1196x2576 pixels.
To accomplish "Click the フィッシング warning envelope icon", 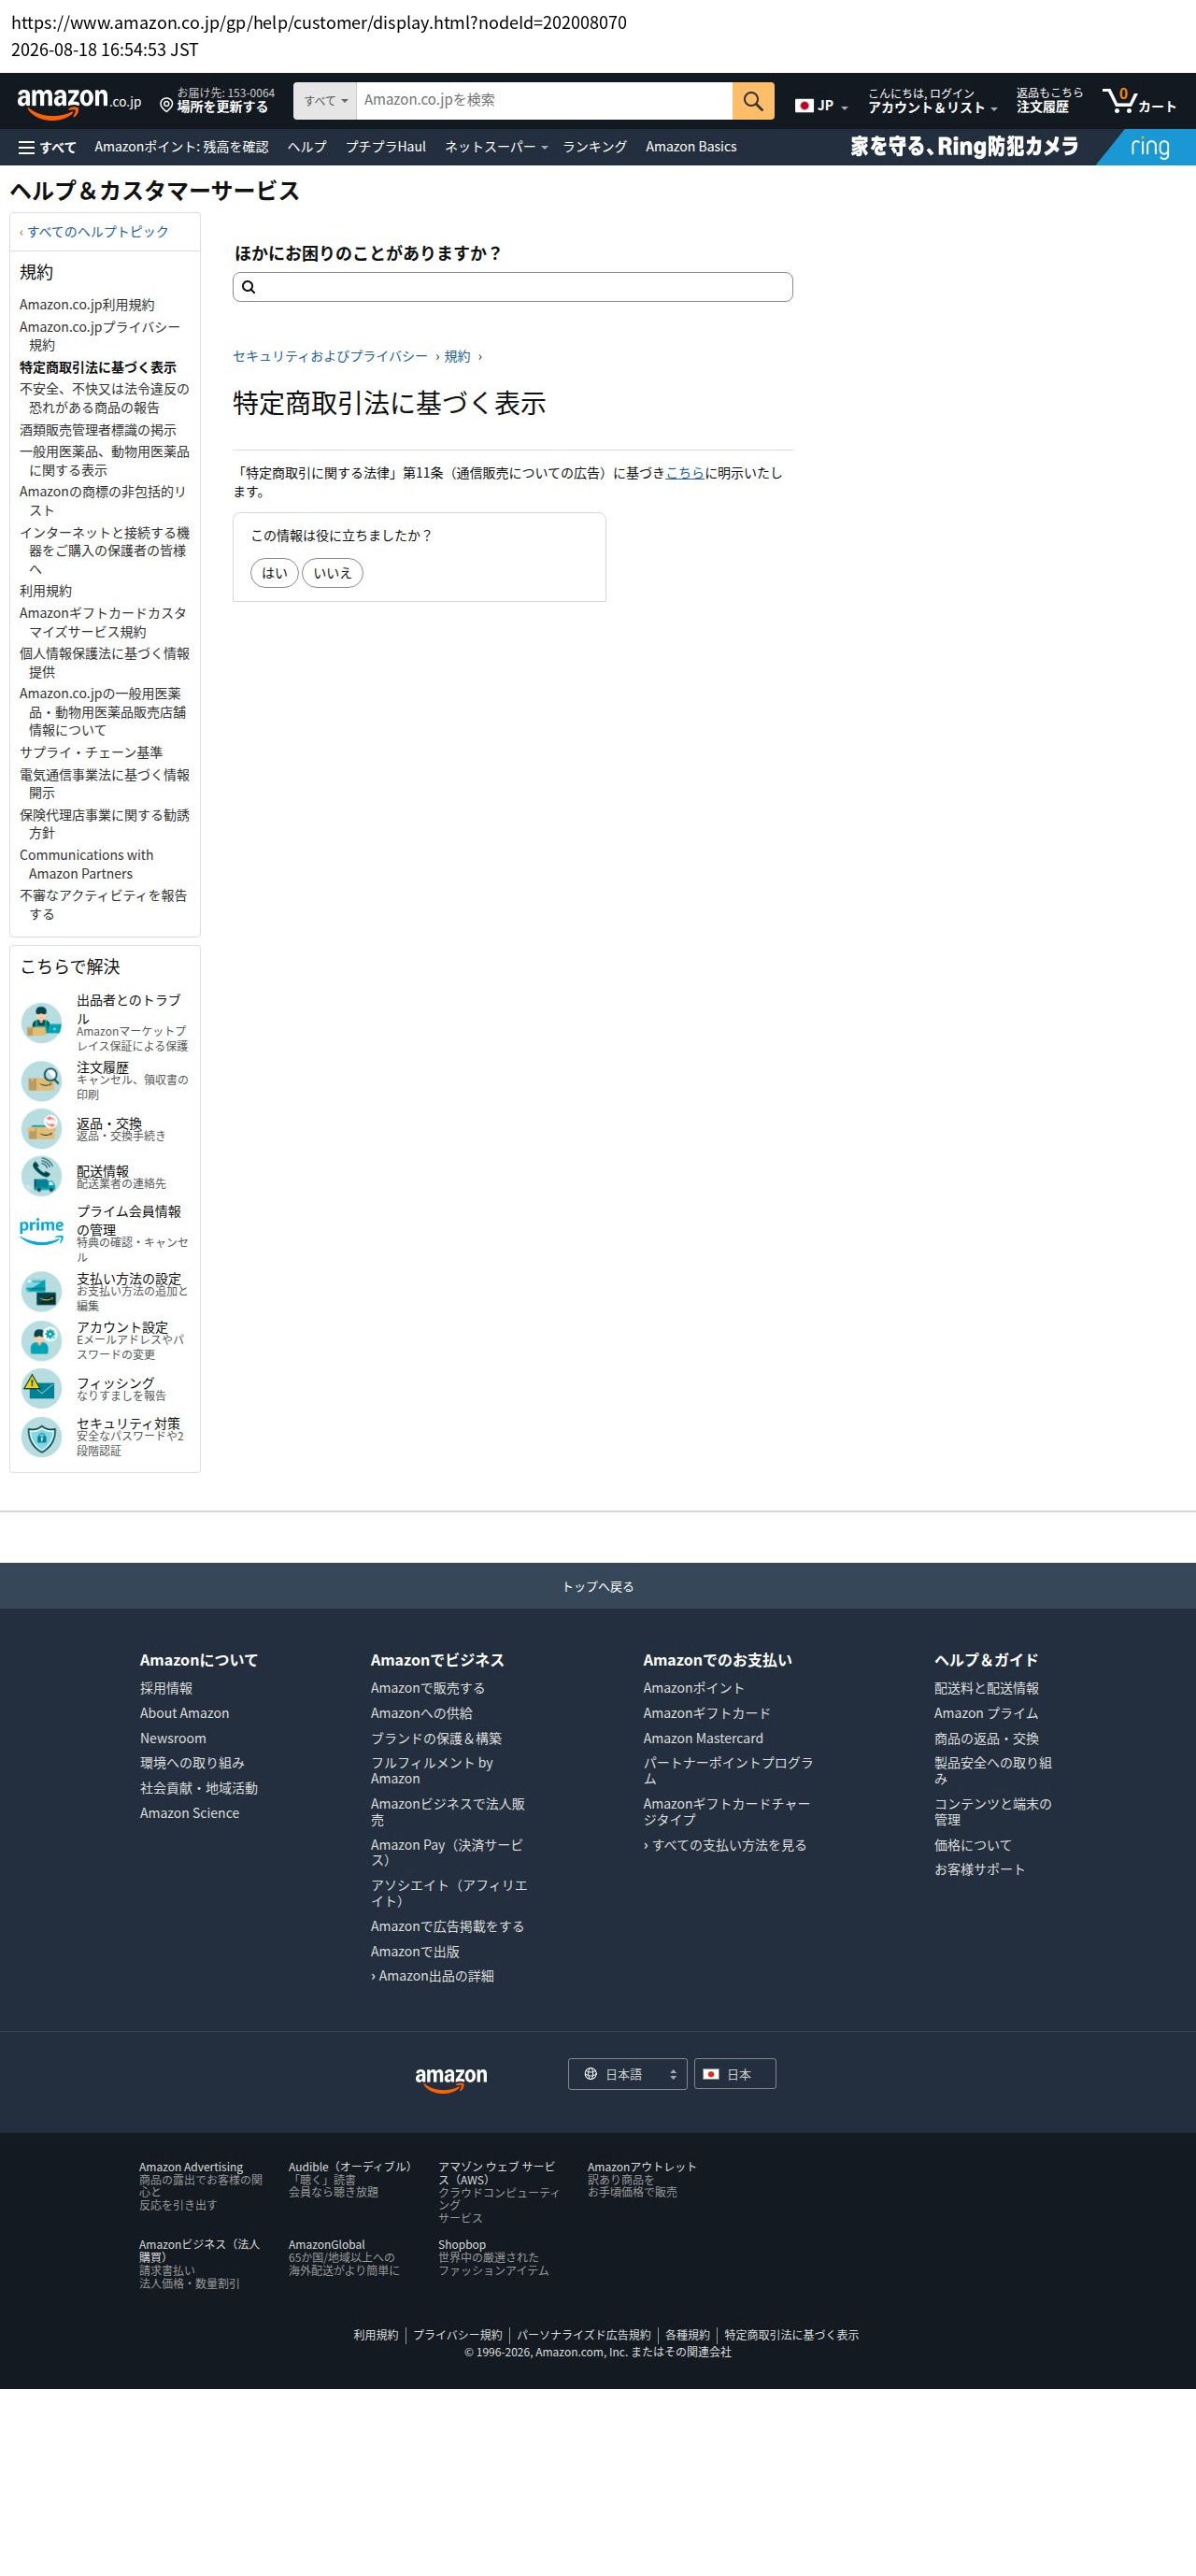I will pyautogui.click(x=41, y=1389).
